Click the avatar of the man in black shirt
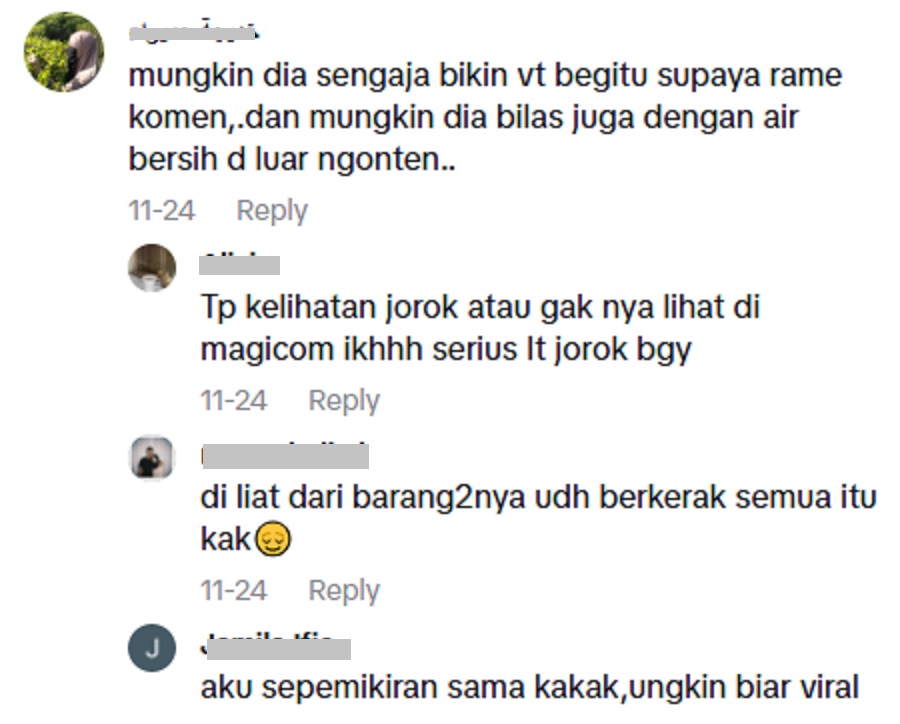Viewport: 900px width, 724px height. click(x=152, y=458)
